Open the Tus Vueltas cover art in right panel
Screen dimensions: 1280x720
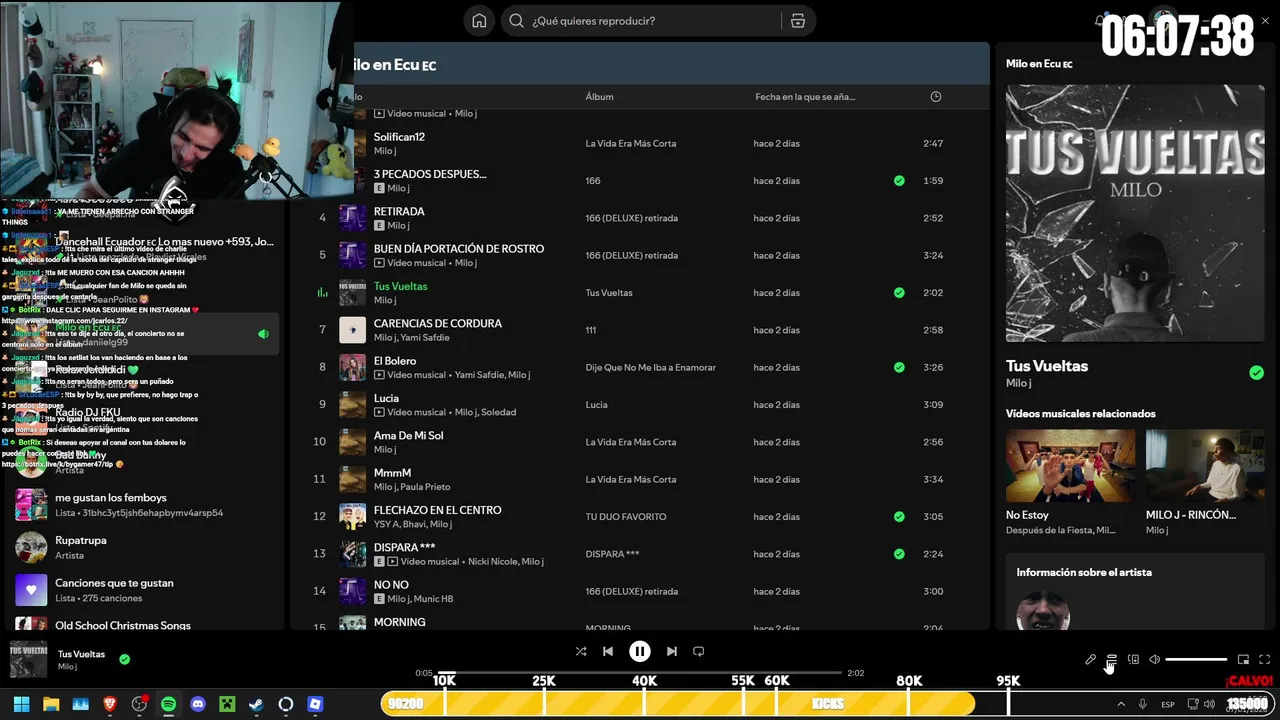[x=1135, y=213]
